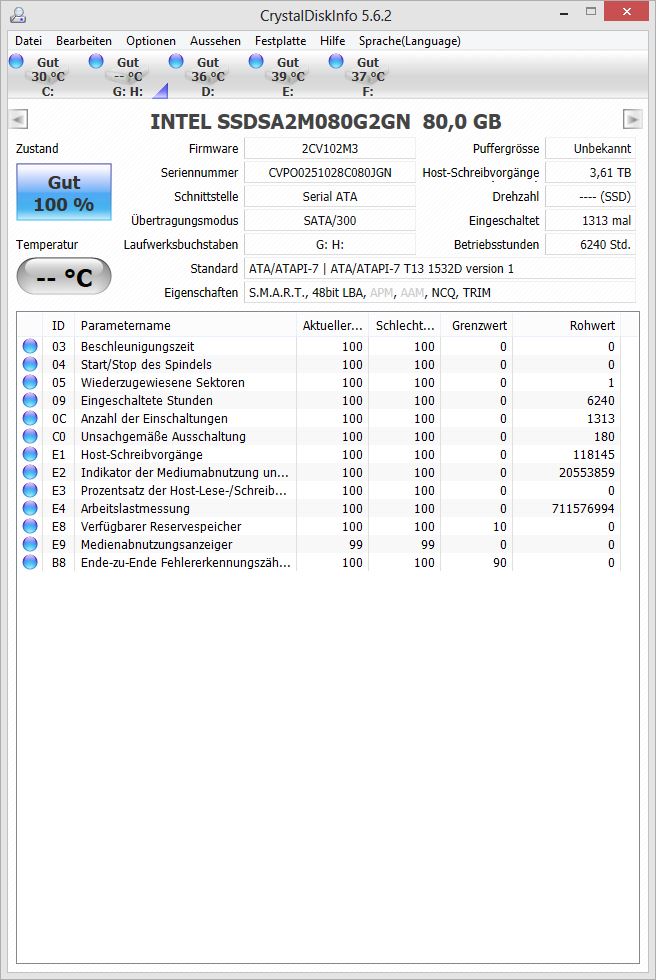Open the Datei menu

[x=28, y=41]
